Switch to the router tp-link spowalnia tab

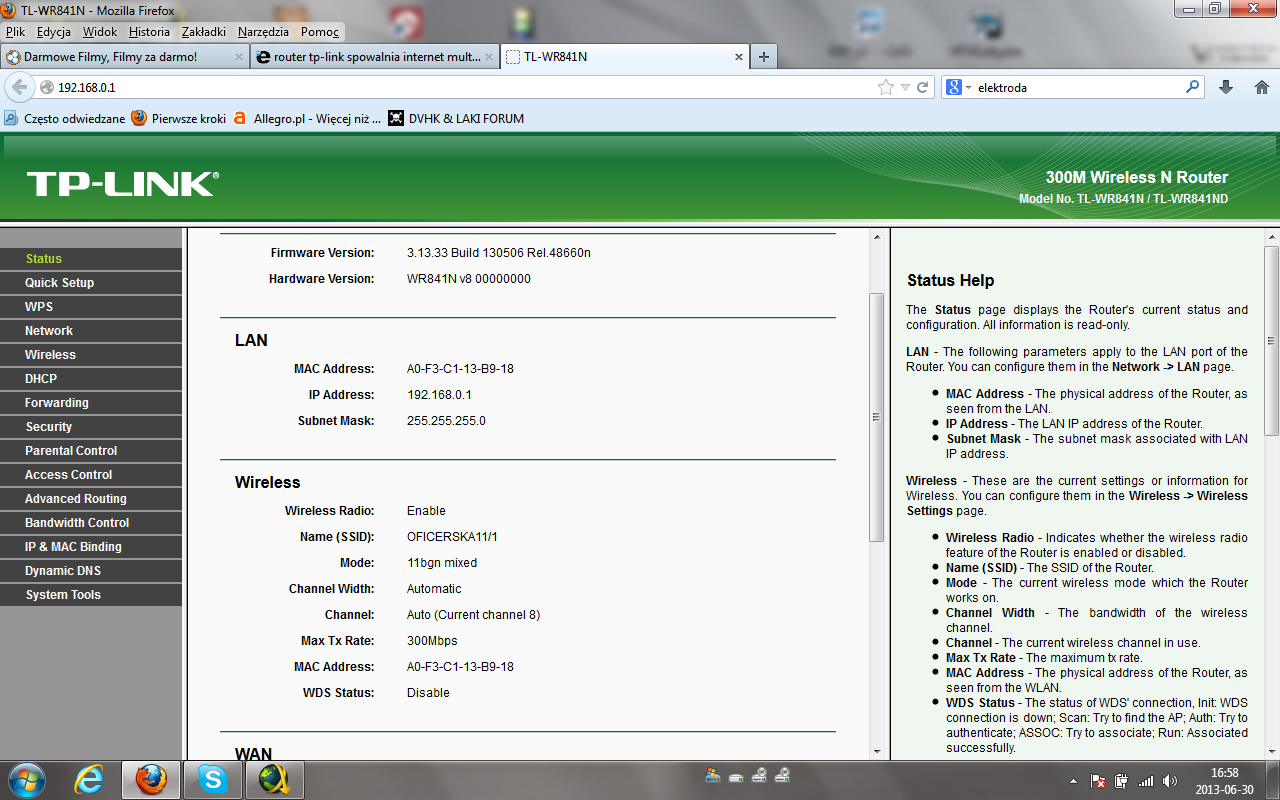(376, 57)
